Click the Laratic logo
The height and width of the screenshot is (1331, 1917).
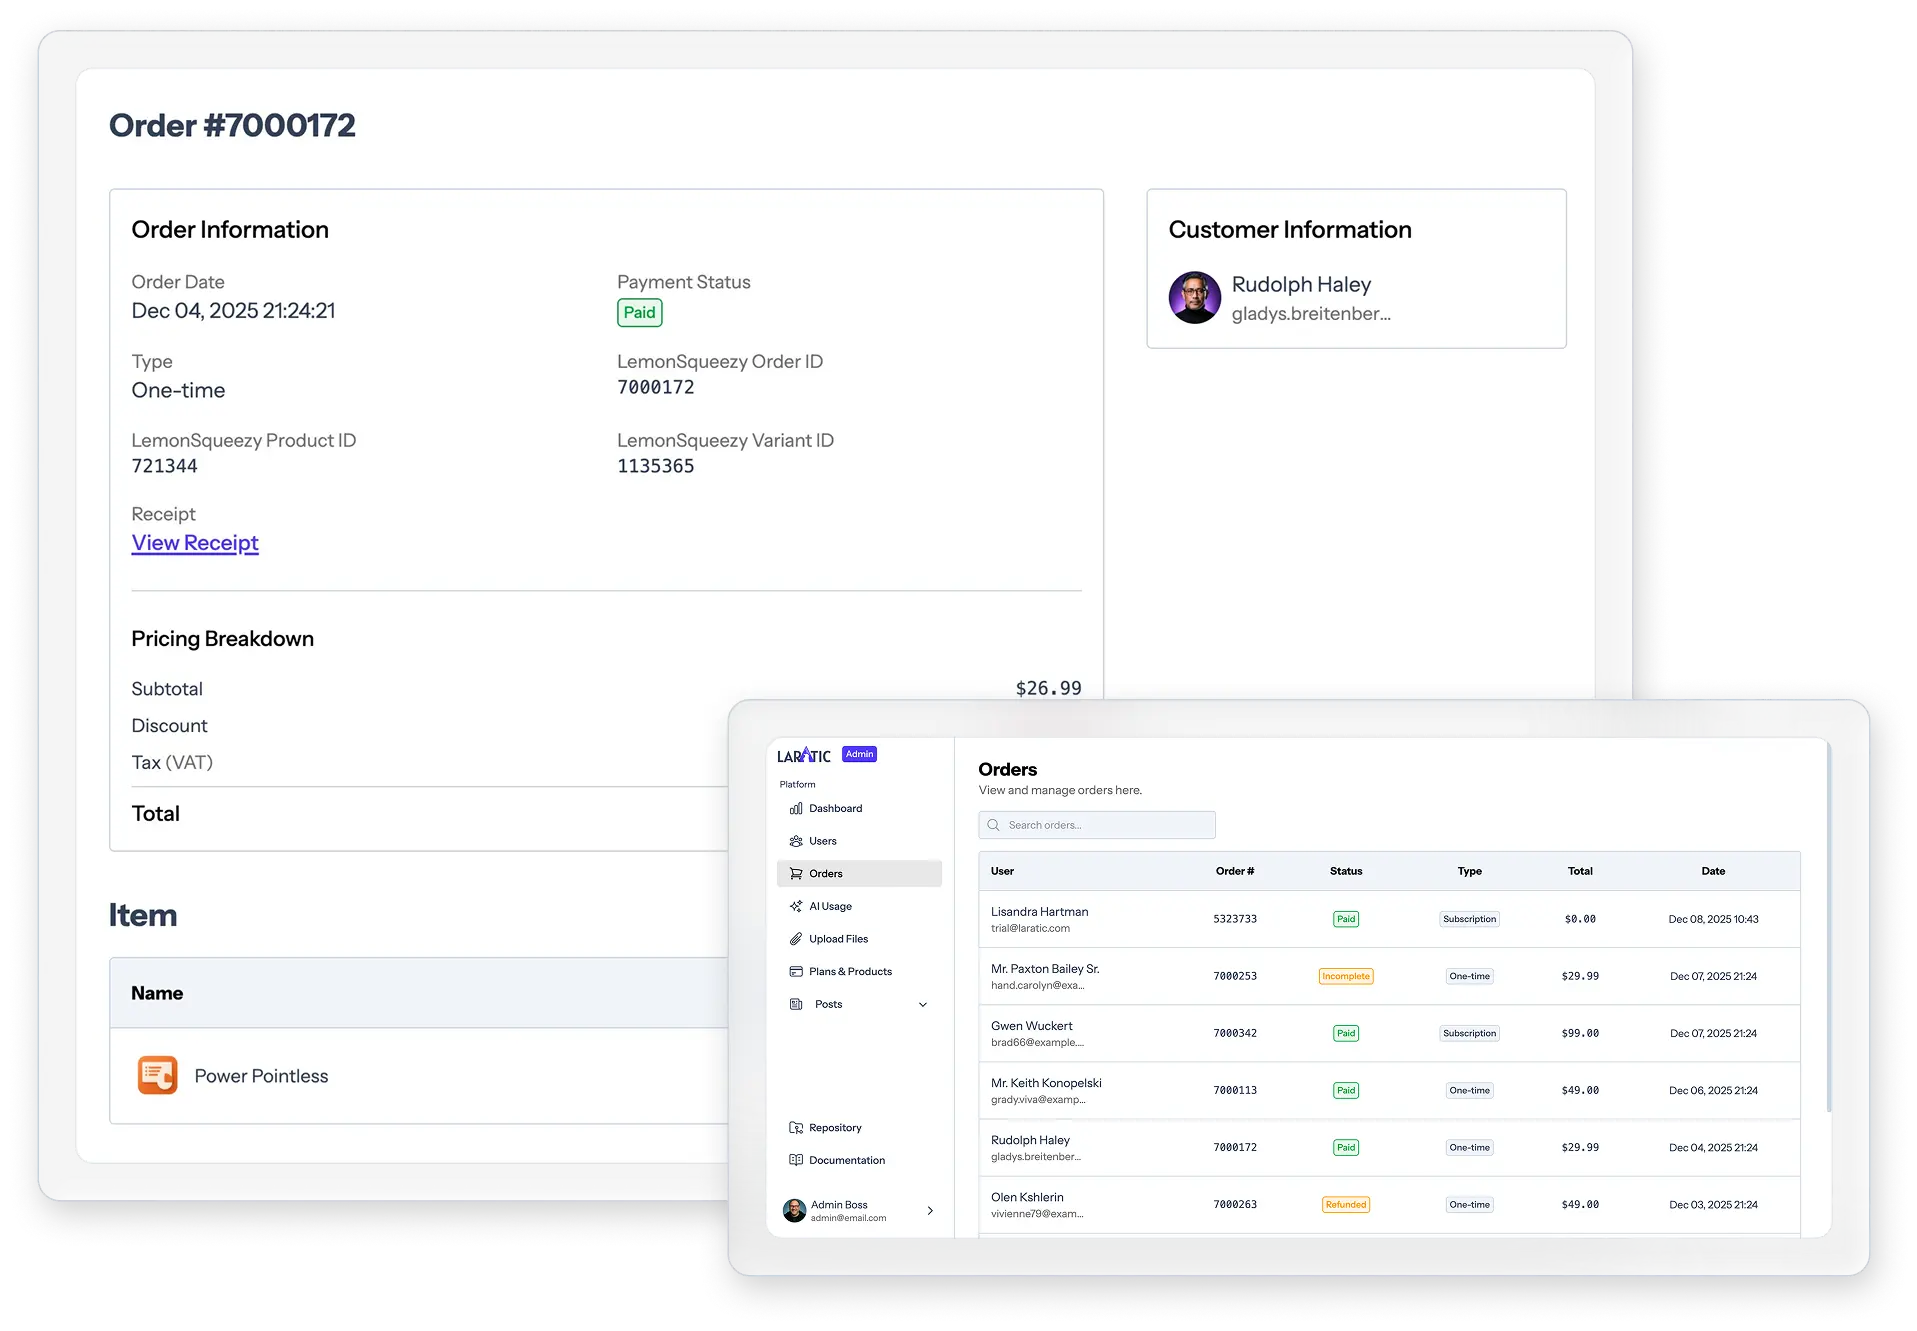pyautogui.click(x=804, y=755)
